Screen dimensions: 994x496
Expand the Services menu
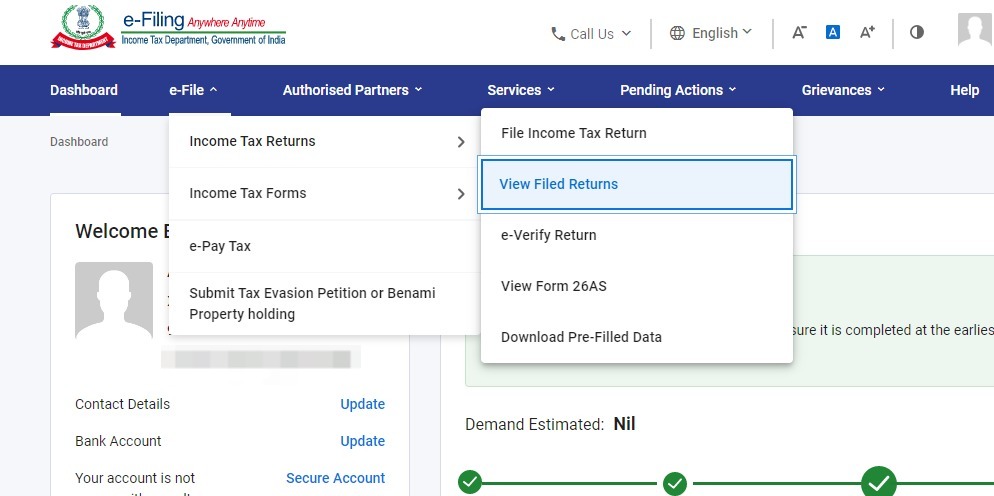[x=521, y=90]
